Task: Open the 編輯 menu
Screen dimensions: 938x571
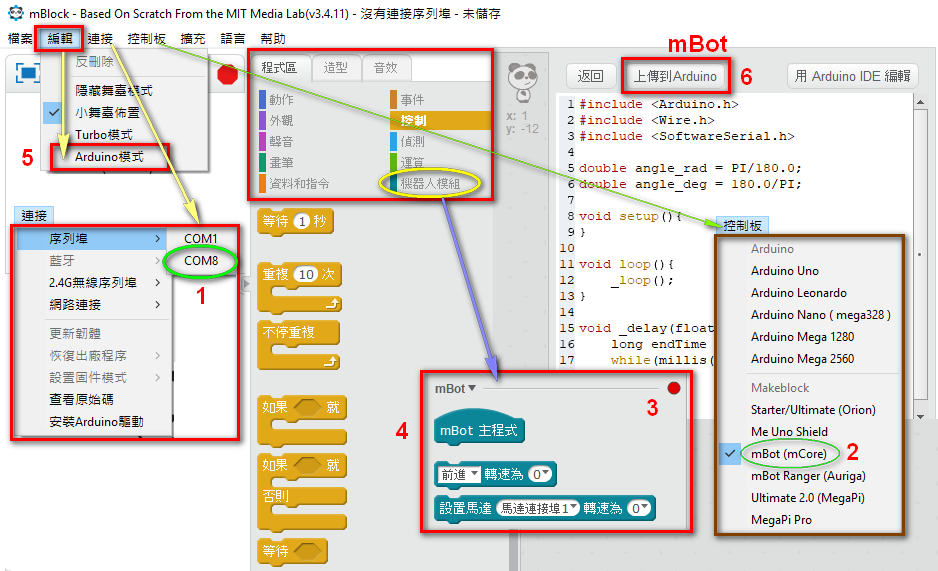Action: coord(59,38)
